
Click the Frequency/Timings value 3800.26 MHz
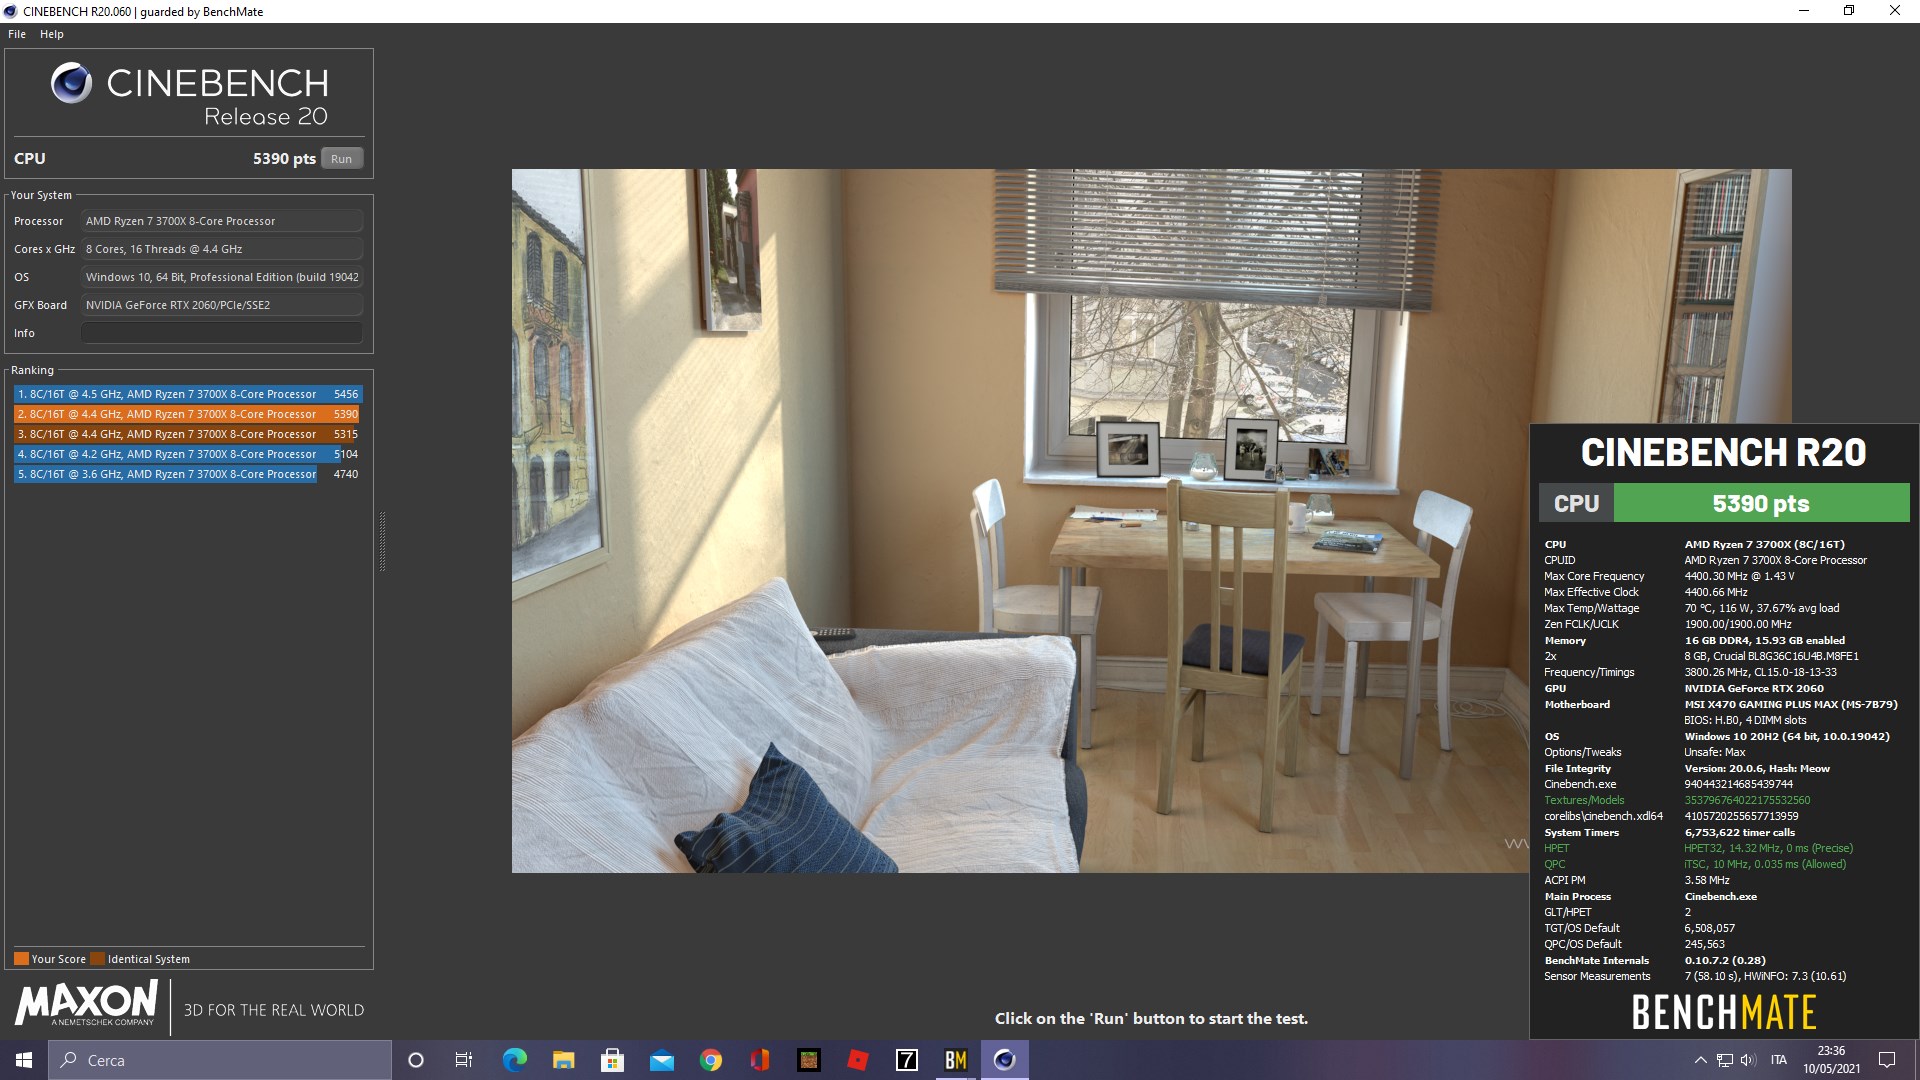coord(1760,672)
